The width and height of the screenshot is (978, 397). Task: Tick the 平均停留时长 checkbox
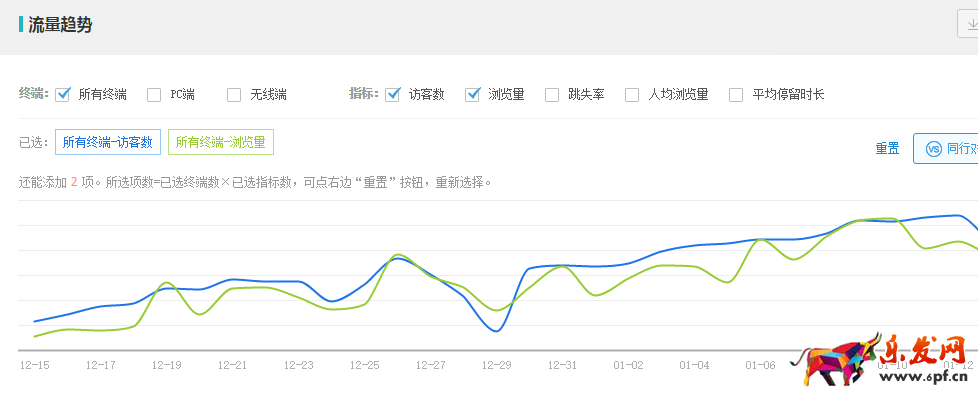pos(736,95)
